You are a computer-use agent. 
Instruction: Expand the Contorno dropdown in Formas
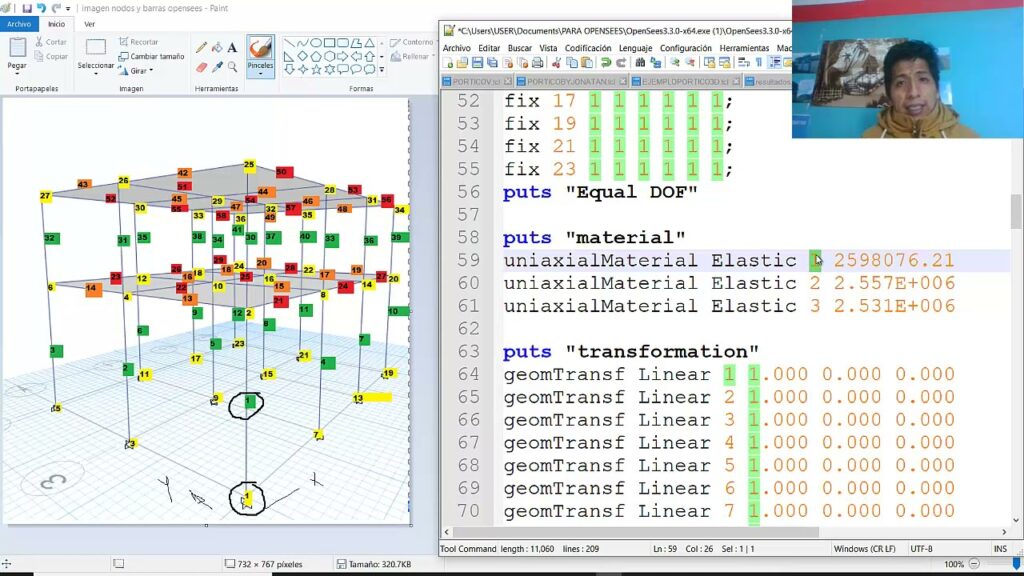(437, 43)
